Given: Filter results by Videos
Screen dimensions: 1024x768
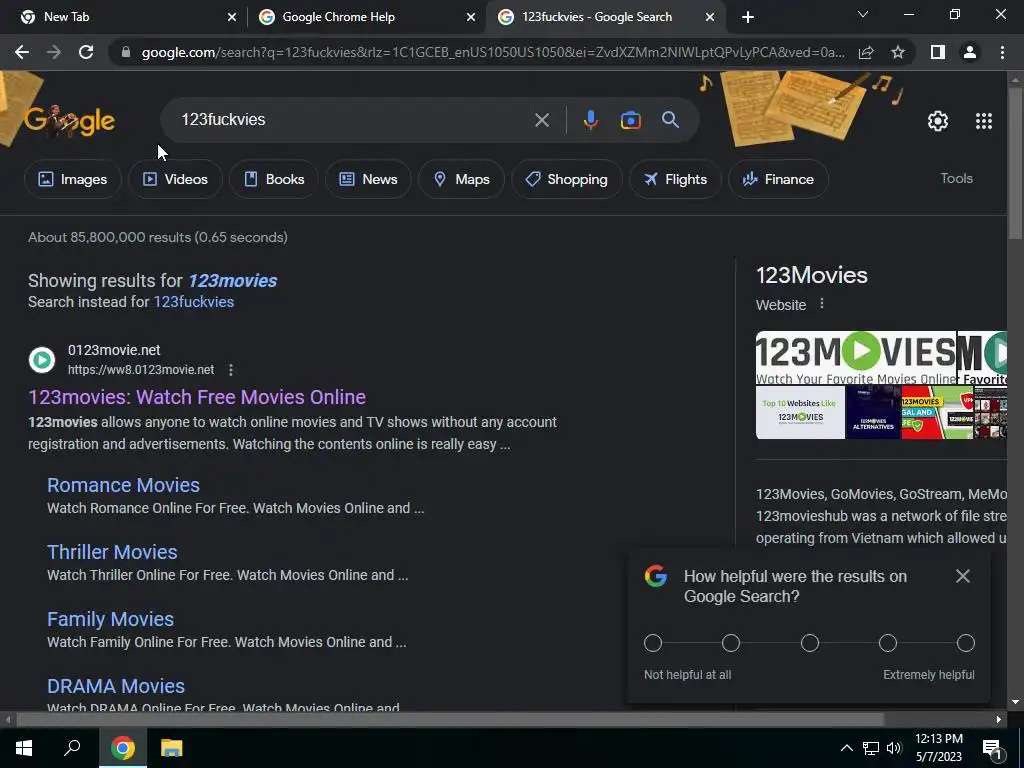Looking at the screenshot, I should [175, 179].
